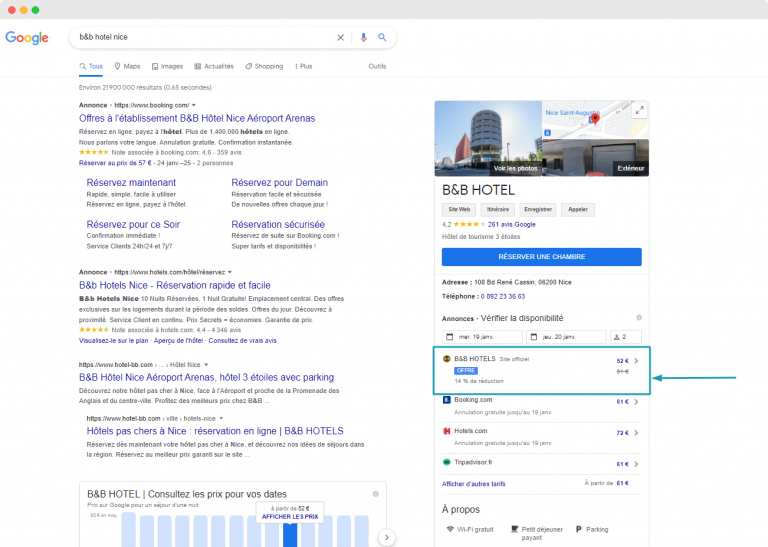Select the Tous tab
Viewport: 768px width, 547px height.
point(91,66)
